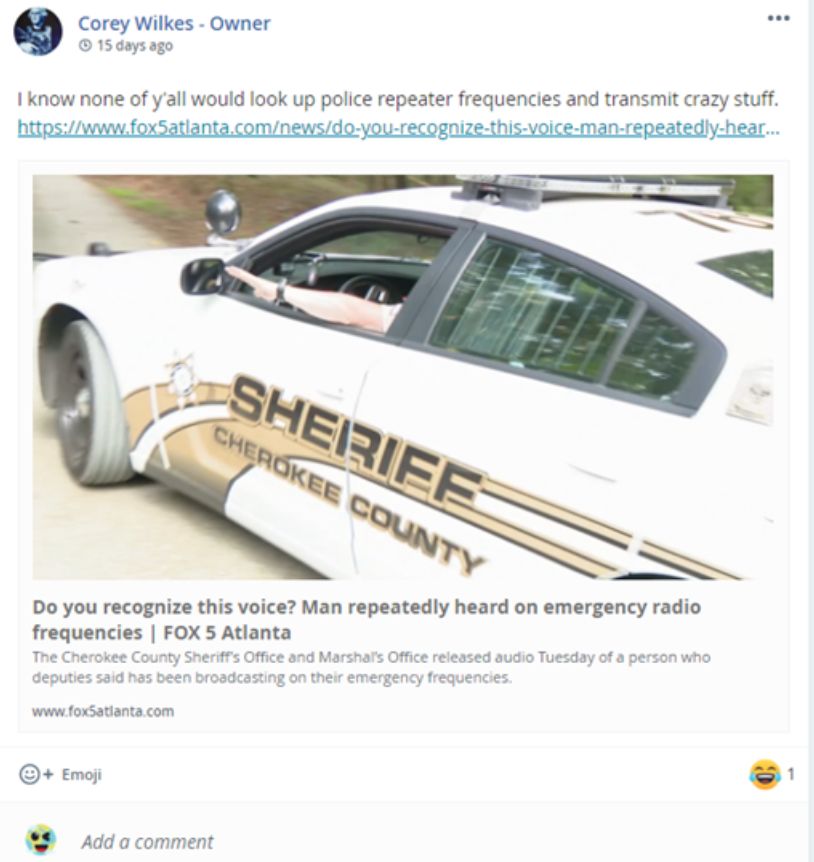The height and width of the screenshot is (862, 814).
Task: Click the post text about police repeater frequencies
Action: (398, 100)
